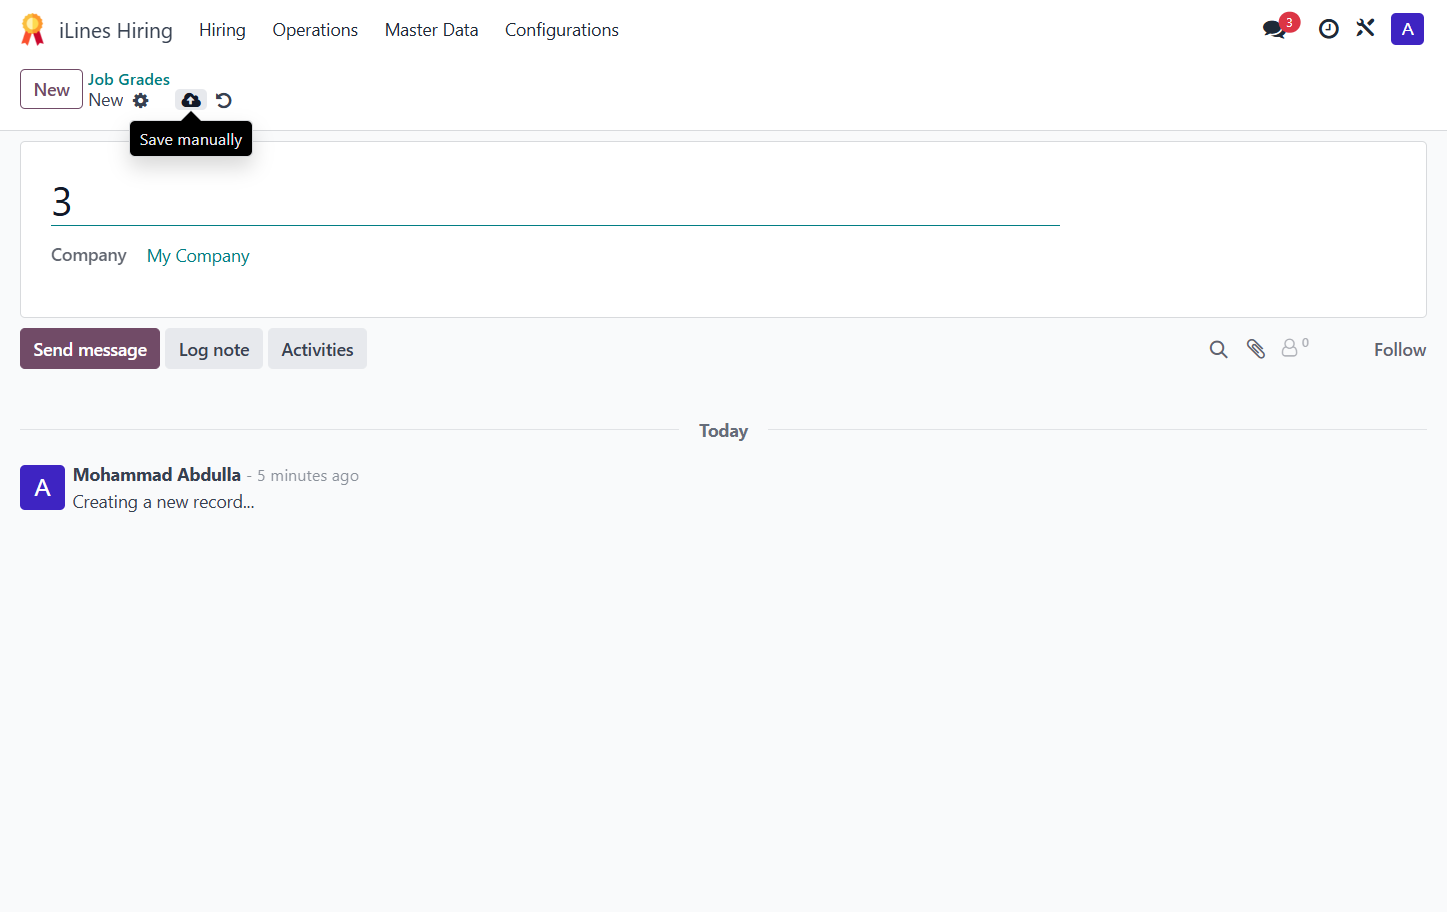
Task: Open the Operations menu
Action: tap(315, 30)
